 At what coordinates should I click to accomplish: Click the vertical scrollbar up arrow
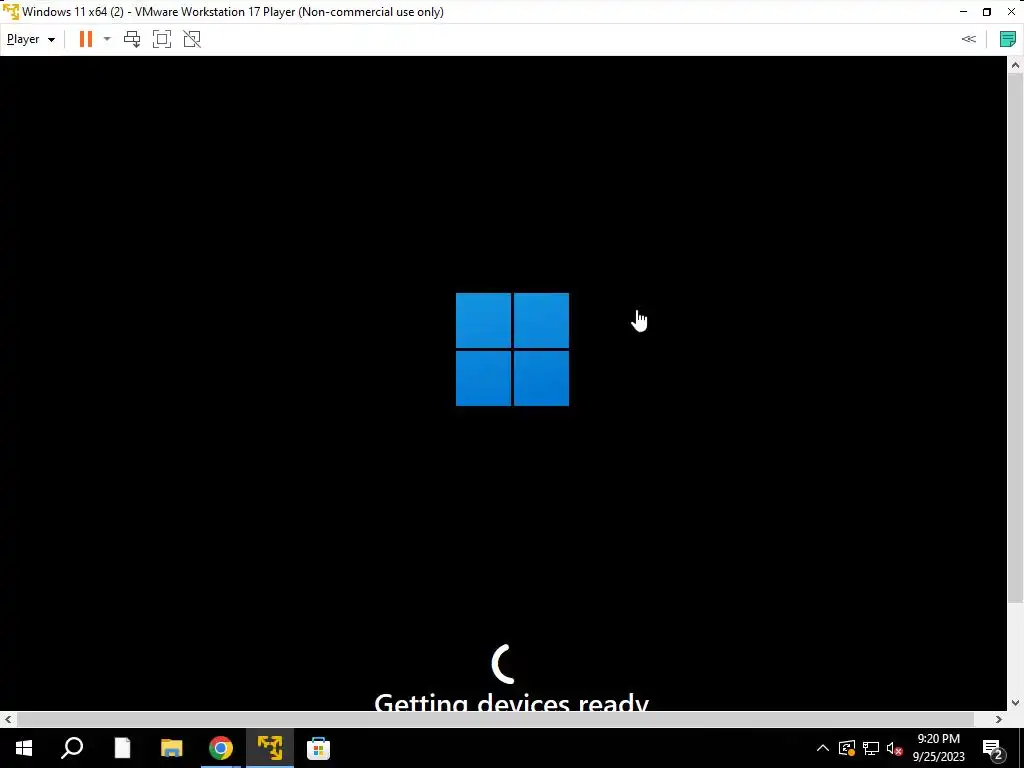pos(1015,65)
